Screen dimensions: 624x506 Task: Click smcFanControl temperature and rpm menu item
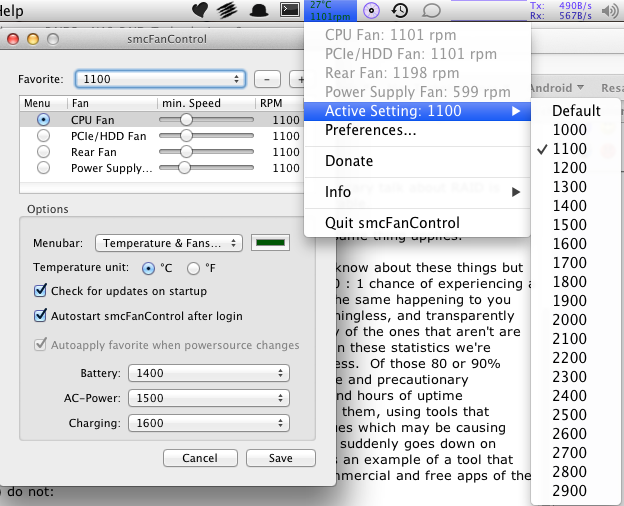(330, 10)
